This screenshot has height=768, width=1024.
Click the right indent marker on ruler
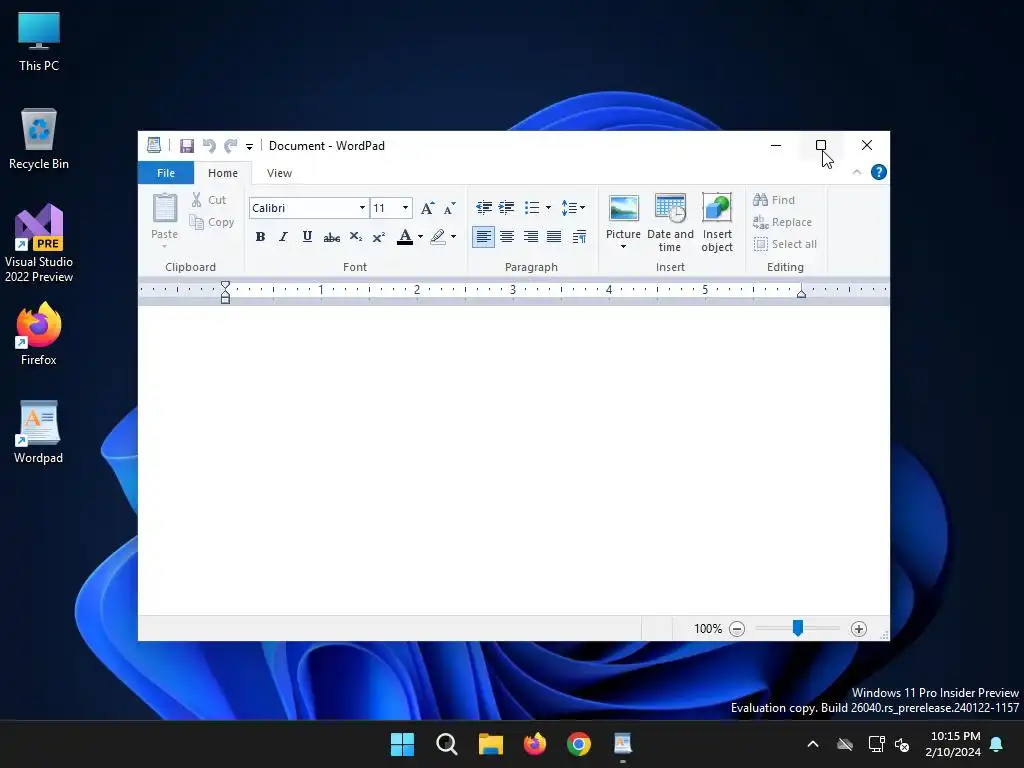pyautogui.click(x=801, y=294)
